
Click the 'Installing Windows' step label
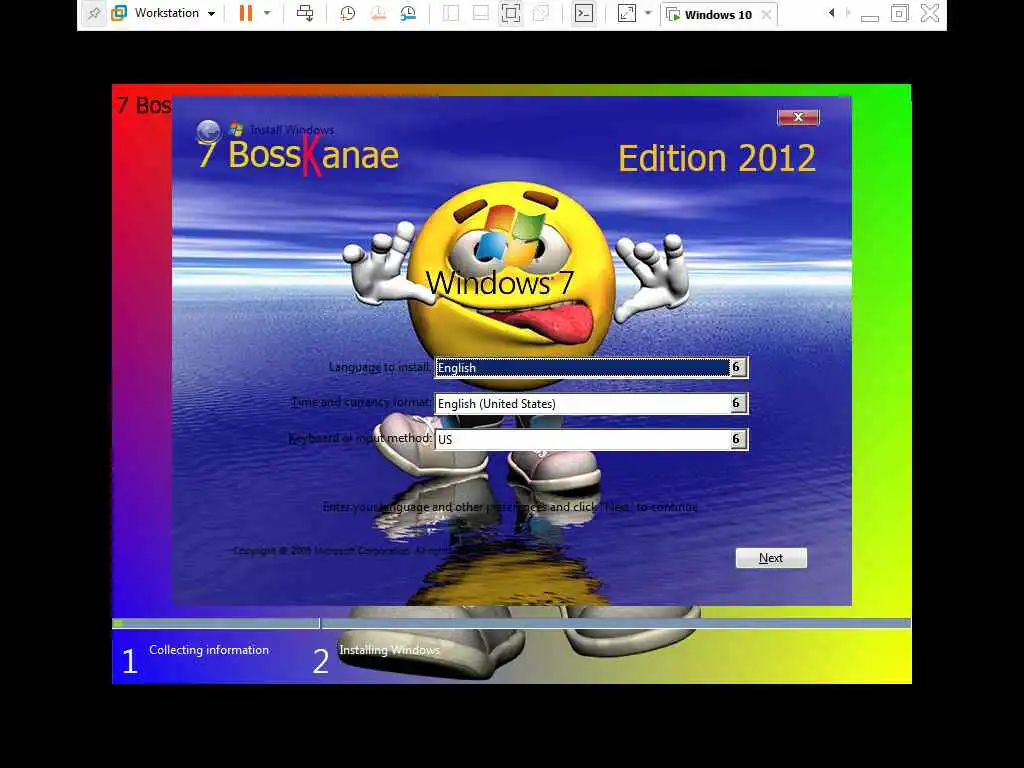point(389,650)
